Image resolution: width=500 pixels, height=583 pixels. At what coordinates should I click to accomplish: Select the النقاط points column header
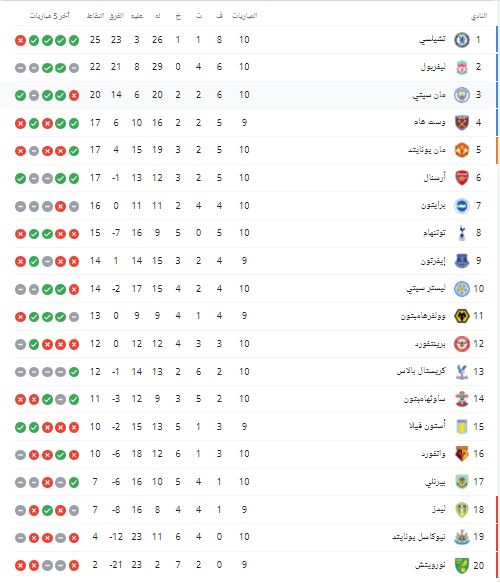[95, 16]
